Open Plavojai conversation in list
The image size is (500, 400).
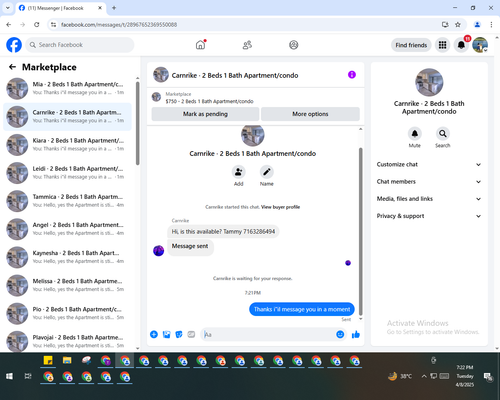point(67,341)
